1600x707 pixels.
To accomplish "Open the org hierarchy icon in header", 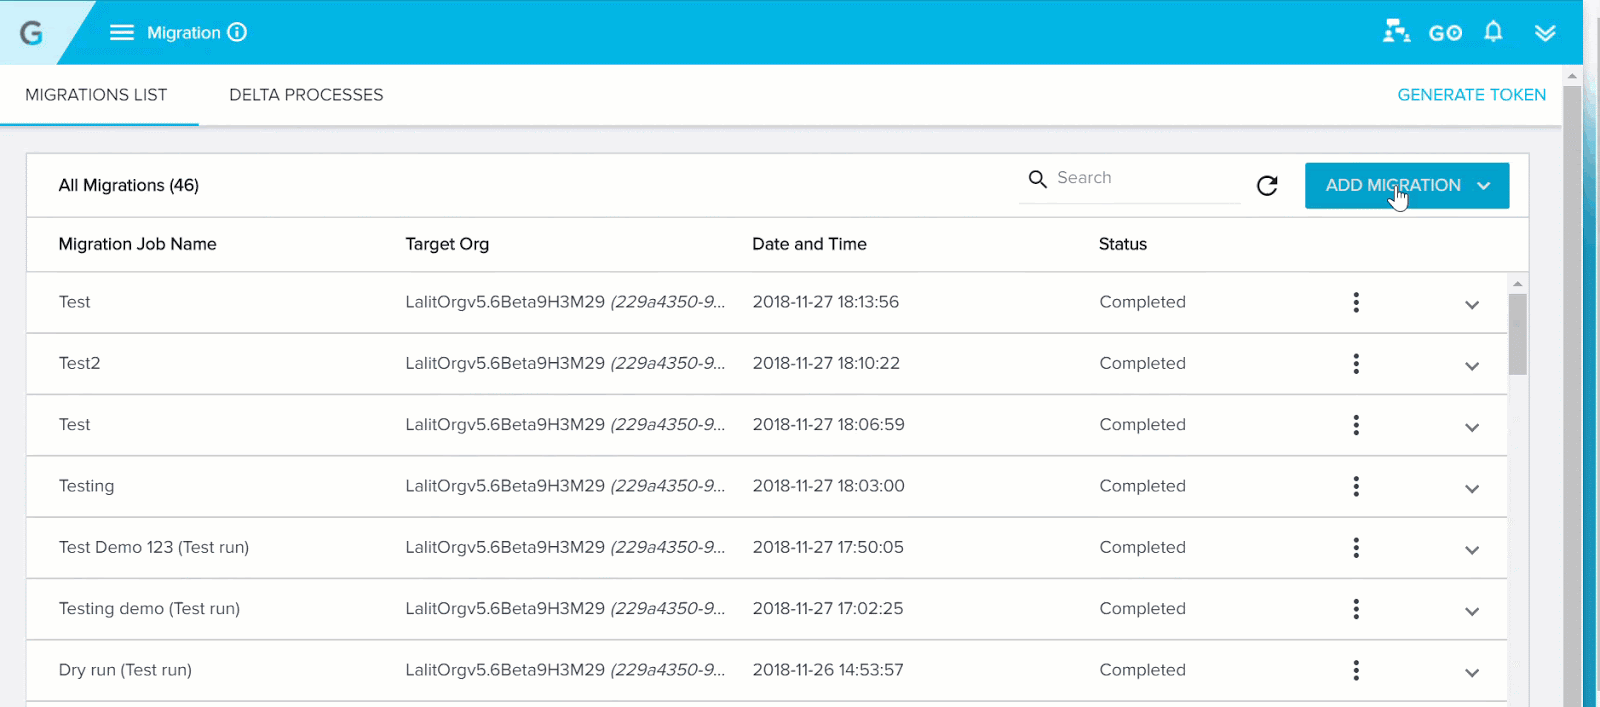I will pos(1396,32).
